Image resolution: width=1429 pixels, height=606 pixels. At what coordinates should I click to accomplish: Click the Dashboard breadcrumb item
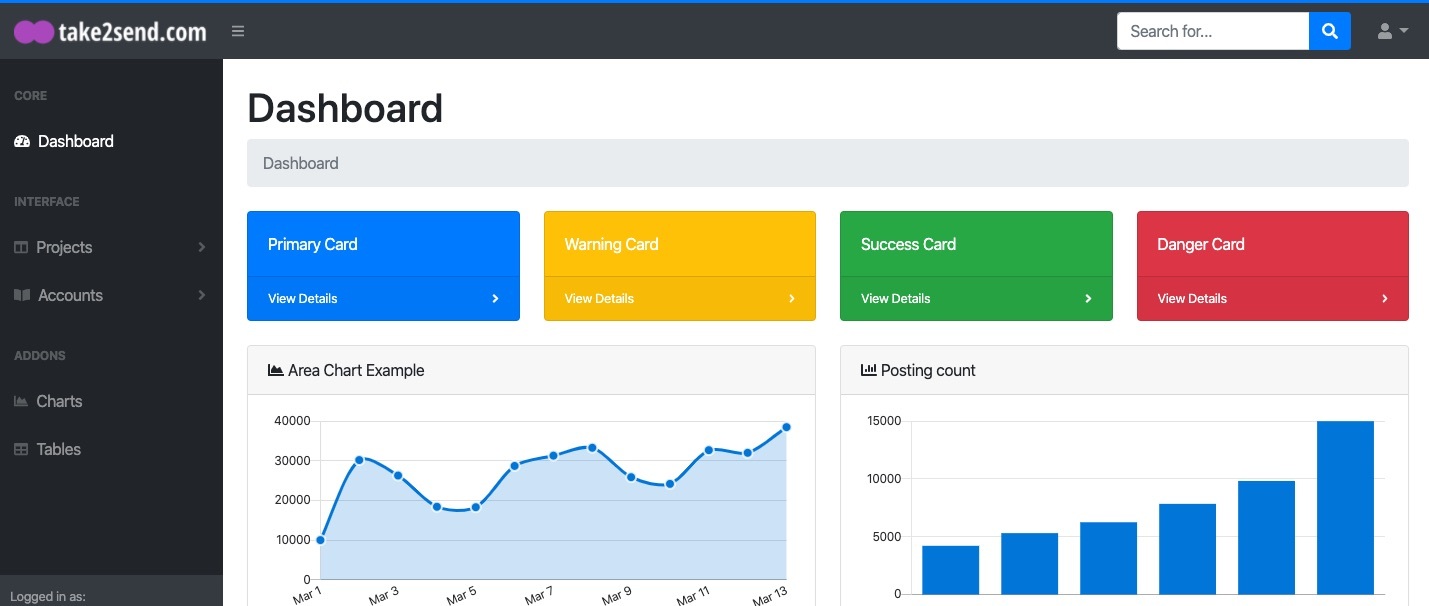[300, 163]
